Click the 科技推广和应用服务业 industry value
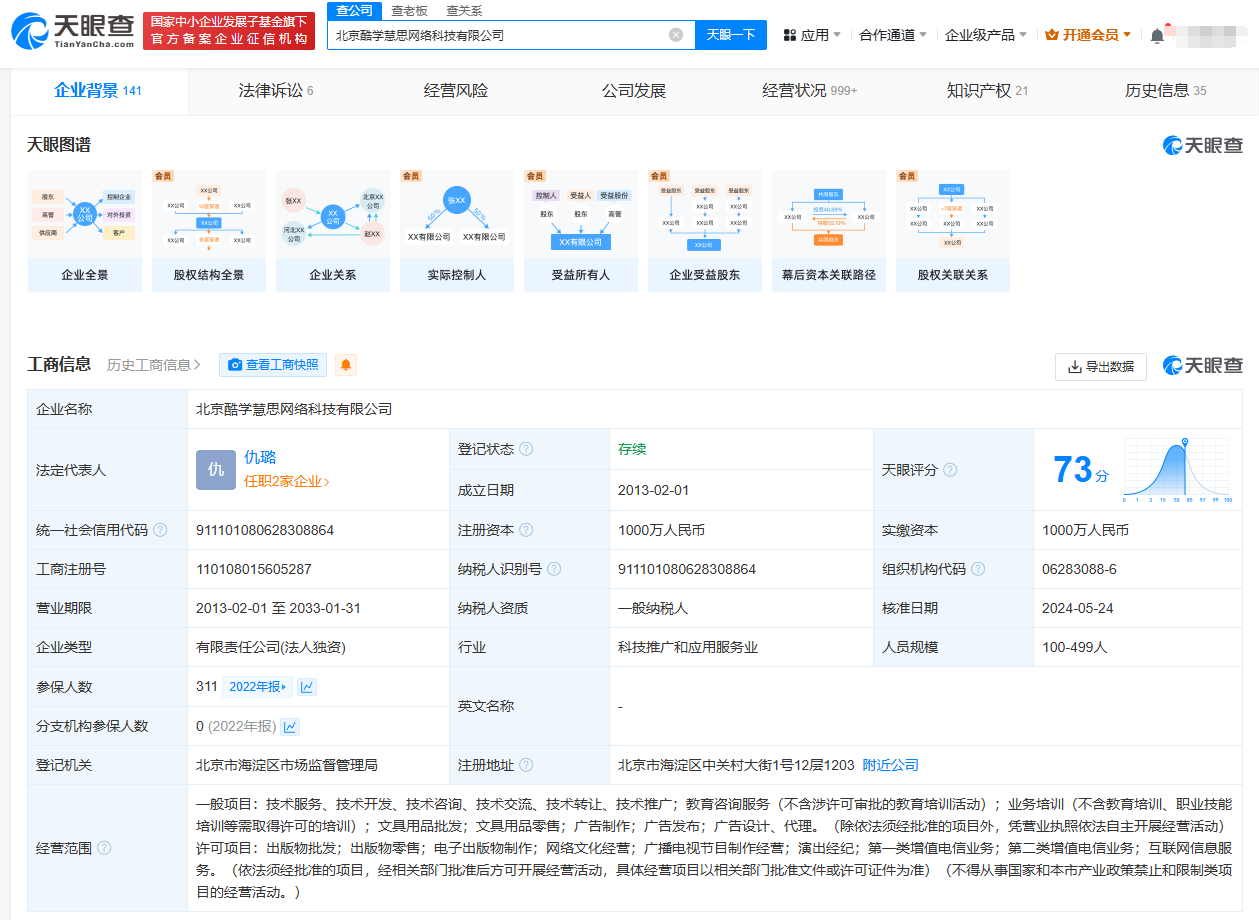The width and height of the screenshot is (1259, 920). coord(688,647)
